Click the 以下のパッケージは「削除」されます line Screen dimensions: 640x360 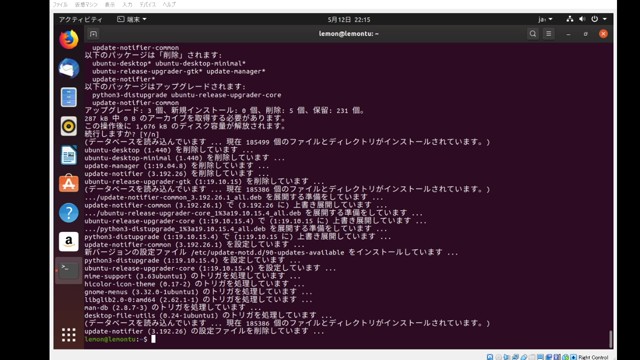point(153,55)
